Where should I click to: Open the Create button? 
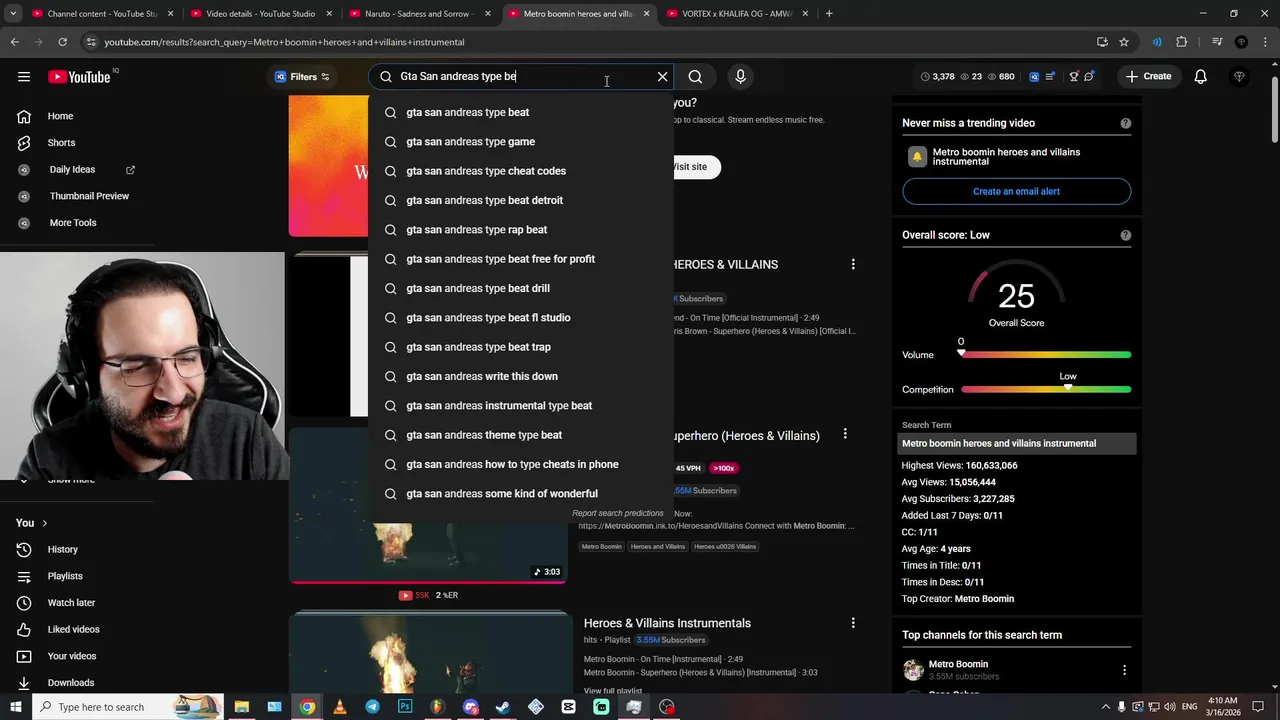(1147, 76)
